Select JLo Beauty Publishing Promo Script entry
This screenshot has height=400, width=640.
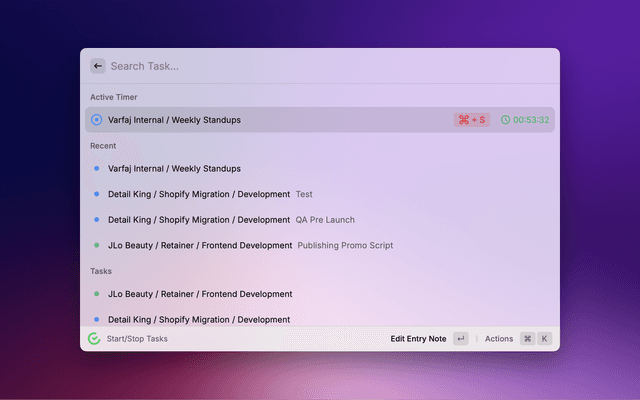250,245
